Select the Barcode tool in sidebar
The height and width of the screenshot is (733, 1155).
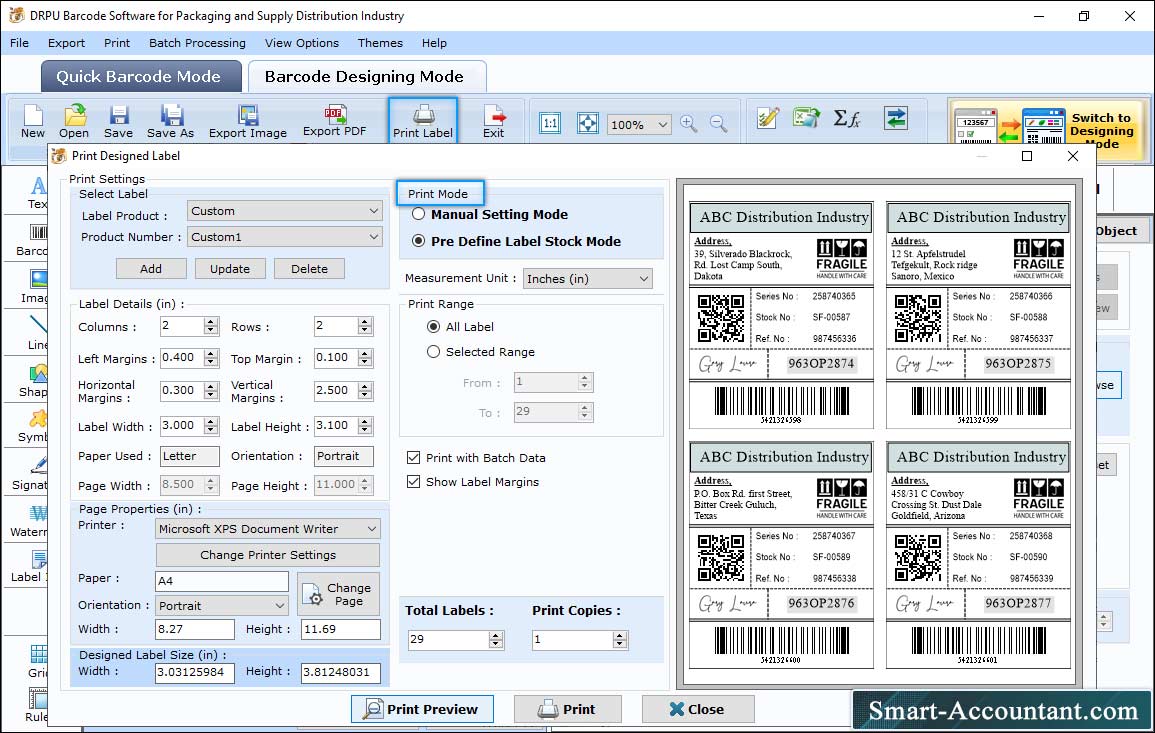(34, 241)
